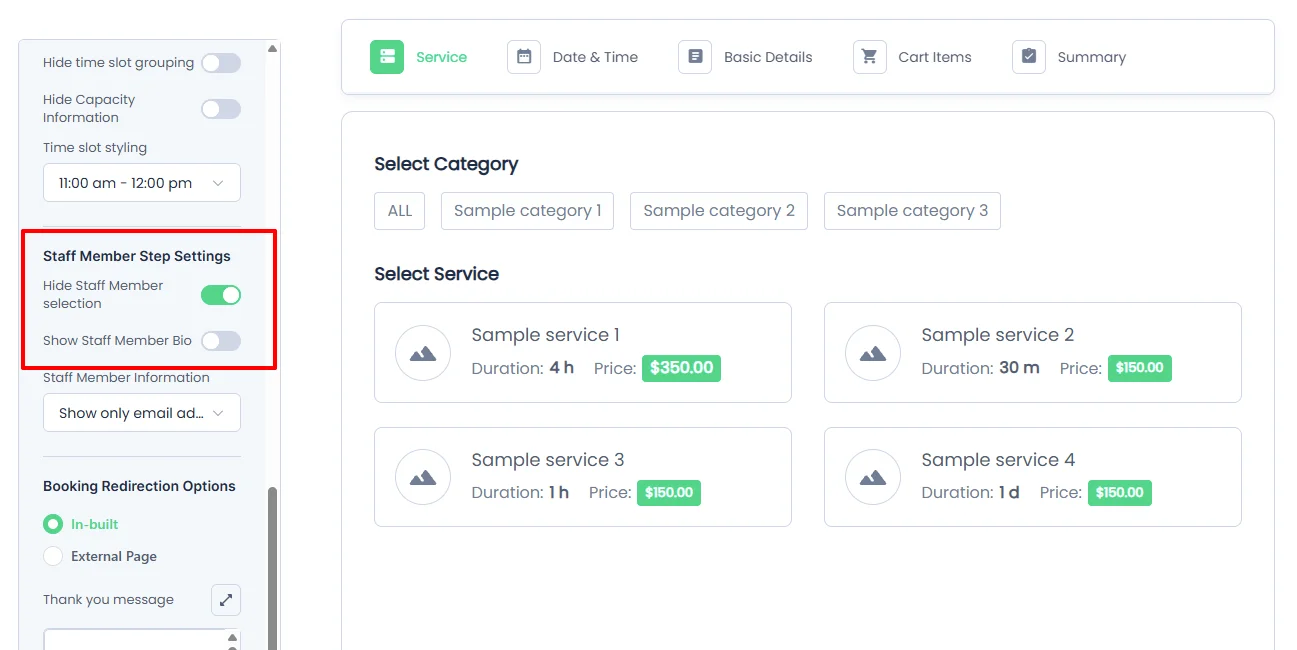Go to the Date & Time step
This screenshot has width=1297, height=650.
[x=573, y=57]
